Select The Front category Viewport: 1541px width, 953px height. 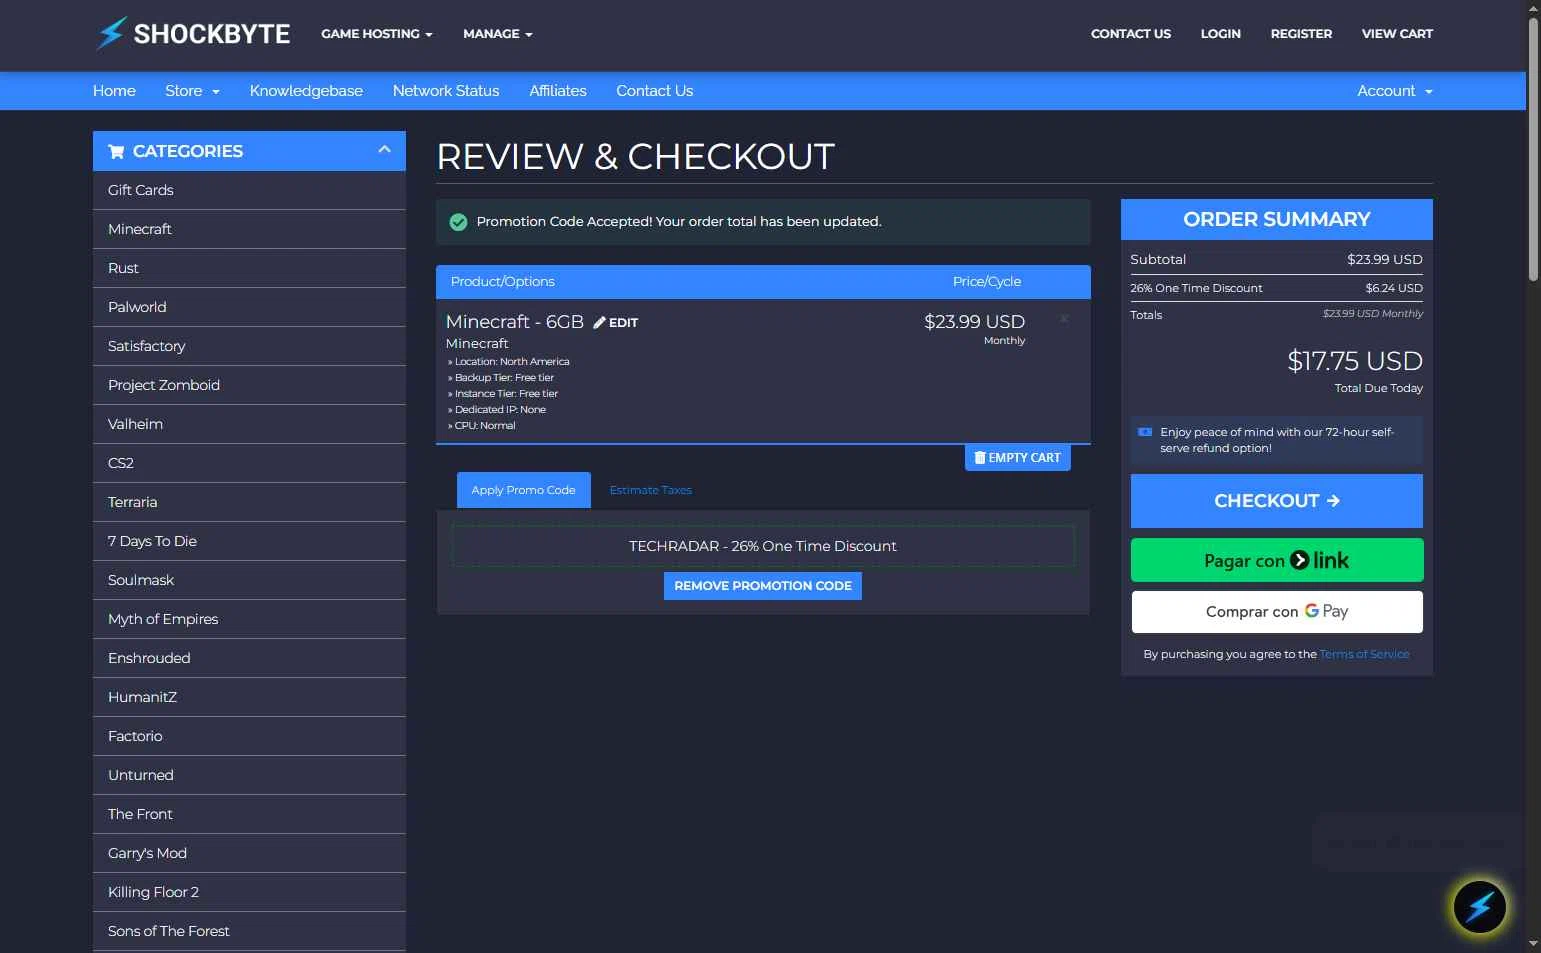tap(249, 814)
